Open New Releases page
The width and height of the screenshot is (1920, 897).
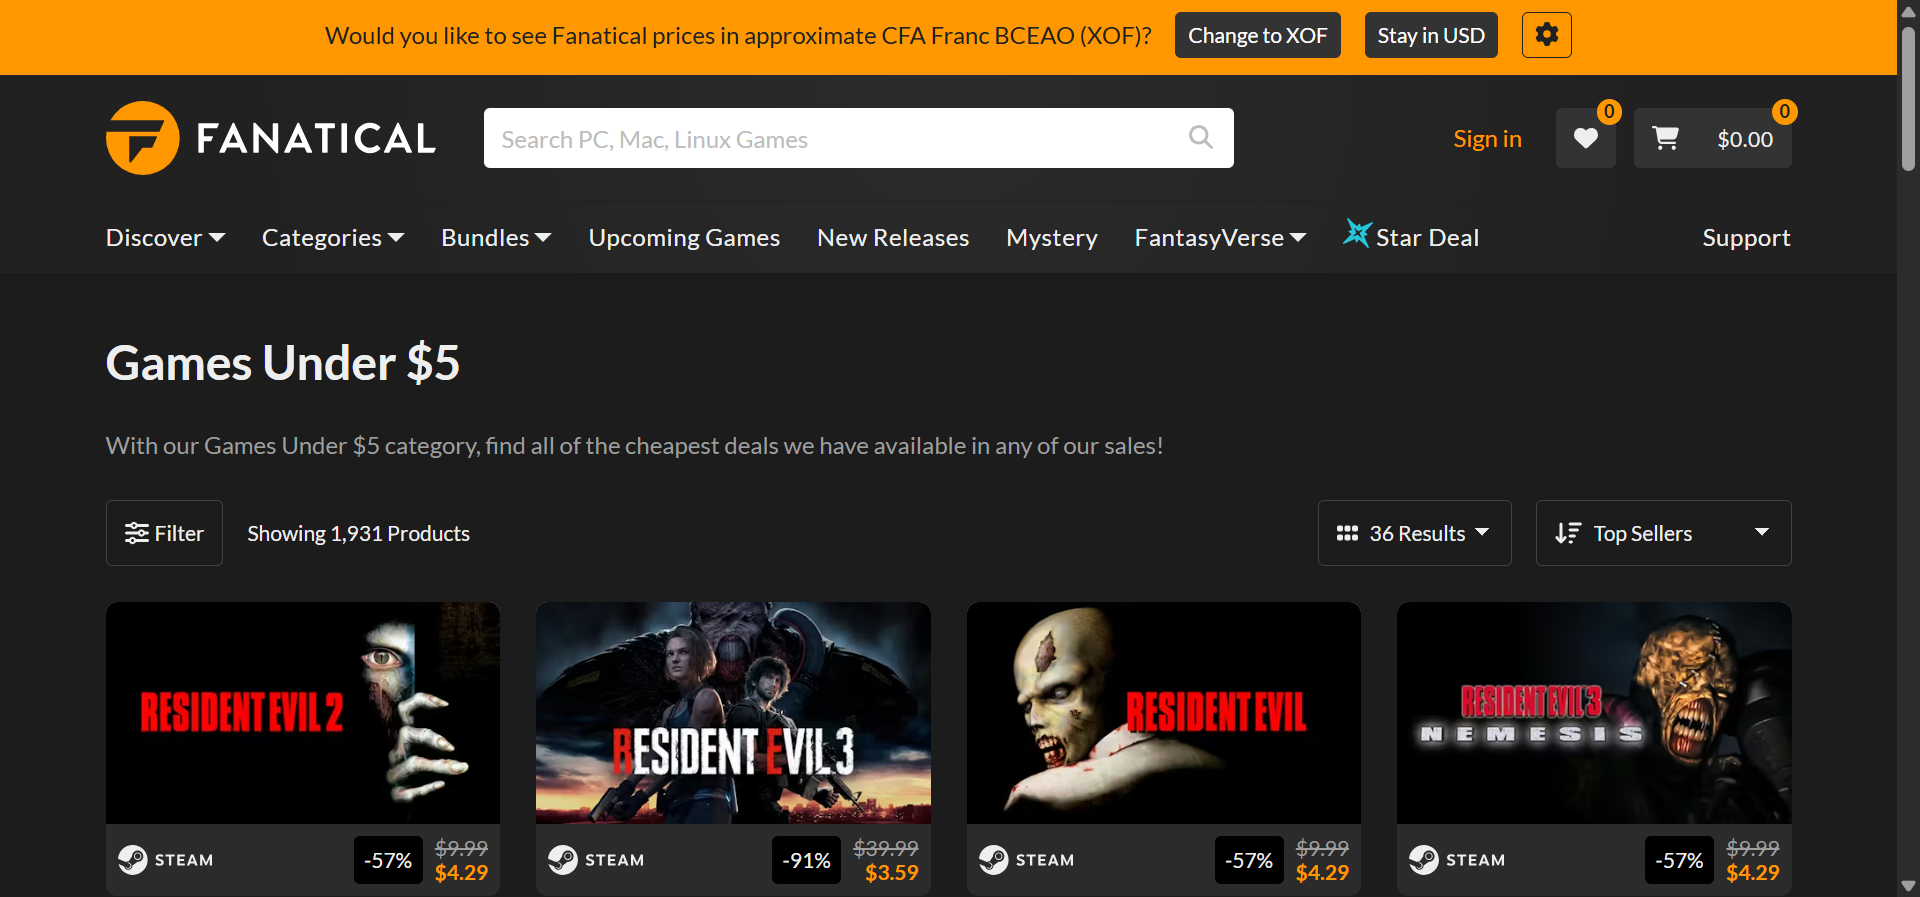[x=893, y=238]
